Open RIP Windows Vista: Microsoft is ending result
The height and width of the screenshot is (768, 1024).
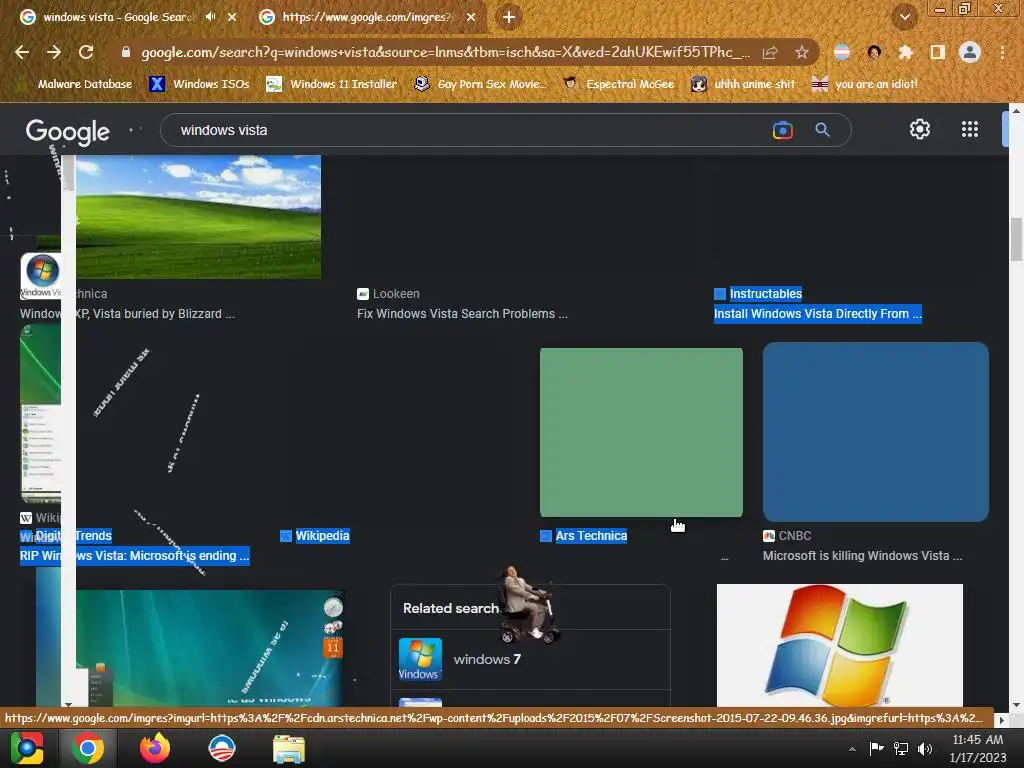pos(135,556)
